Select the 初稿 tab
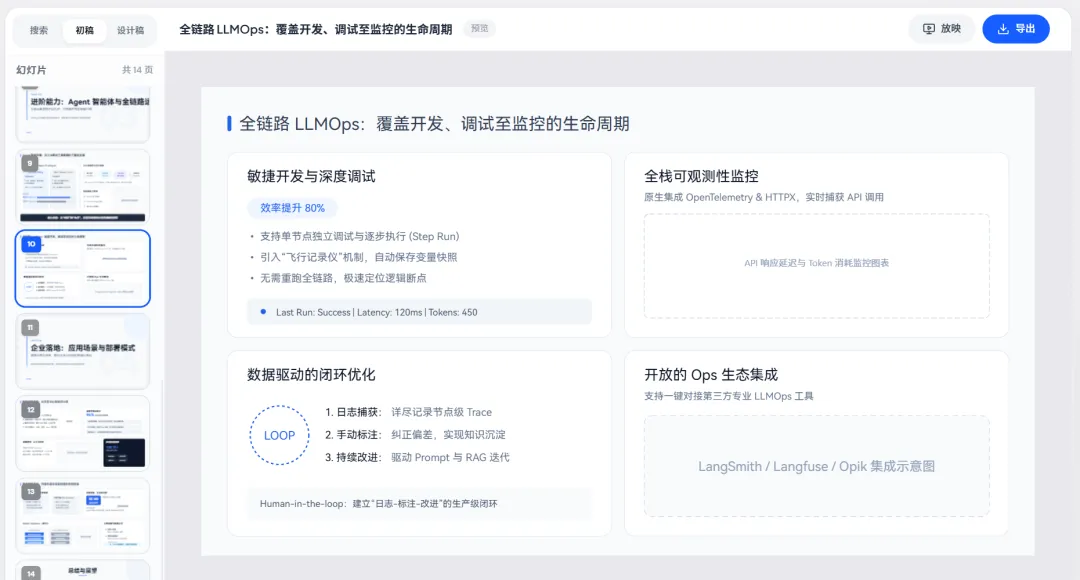The height and width of the screenshot is (580, 1080). click(x=84, y=30)
